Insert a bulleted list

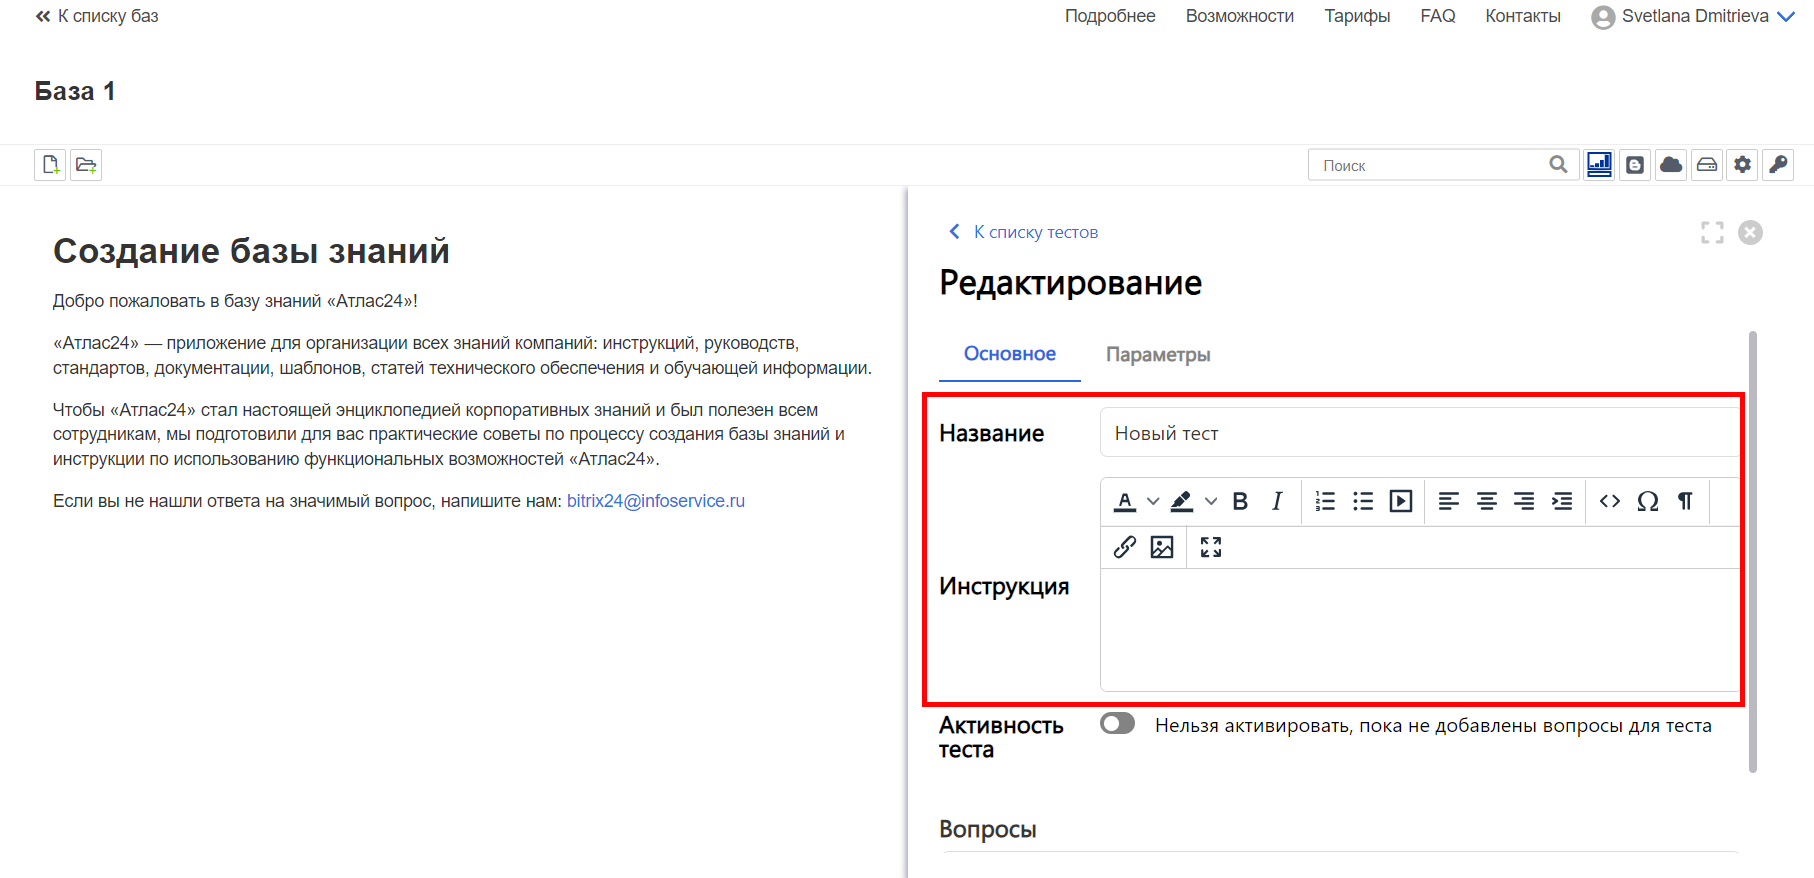click(1363, 502)
